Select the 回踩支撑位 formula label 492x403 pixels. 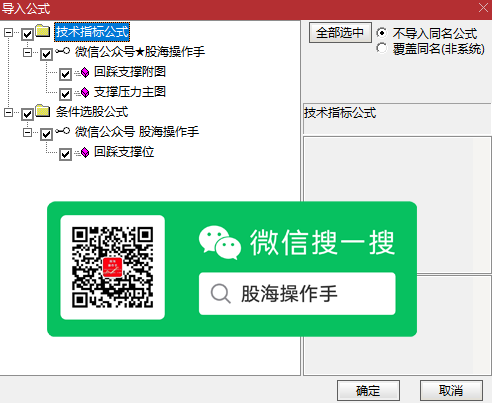tap(124, 152)
